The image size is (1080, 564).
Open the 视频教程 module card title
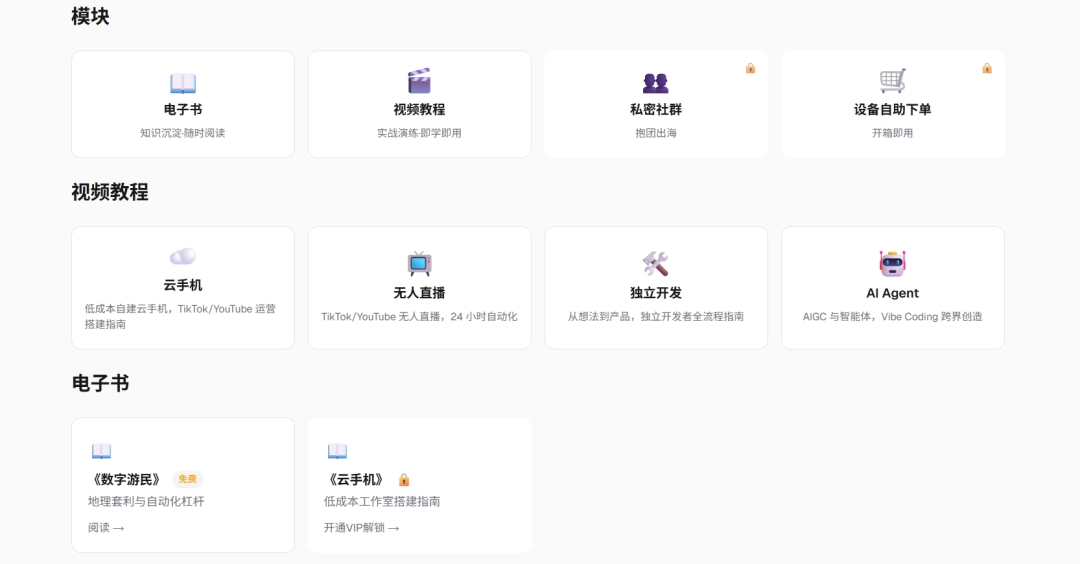click(x=419, y=109)
